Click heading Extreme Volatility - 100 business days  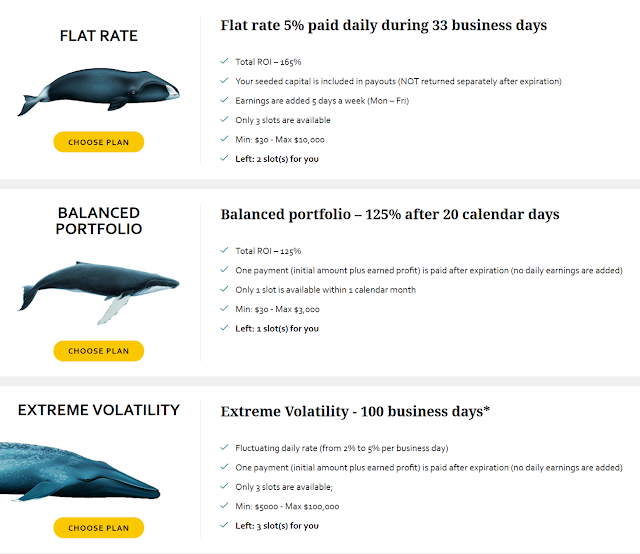point(355,412)
